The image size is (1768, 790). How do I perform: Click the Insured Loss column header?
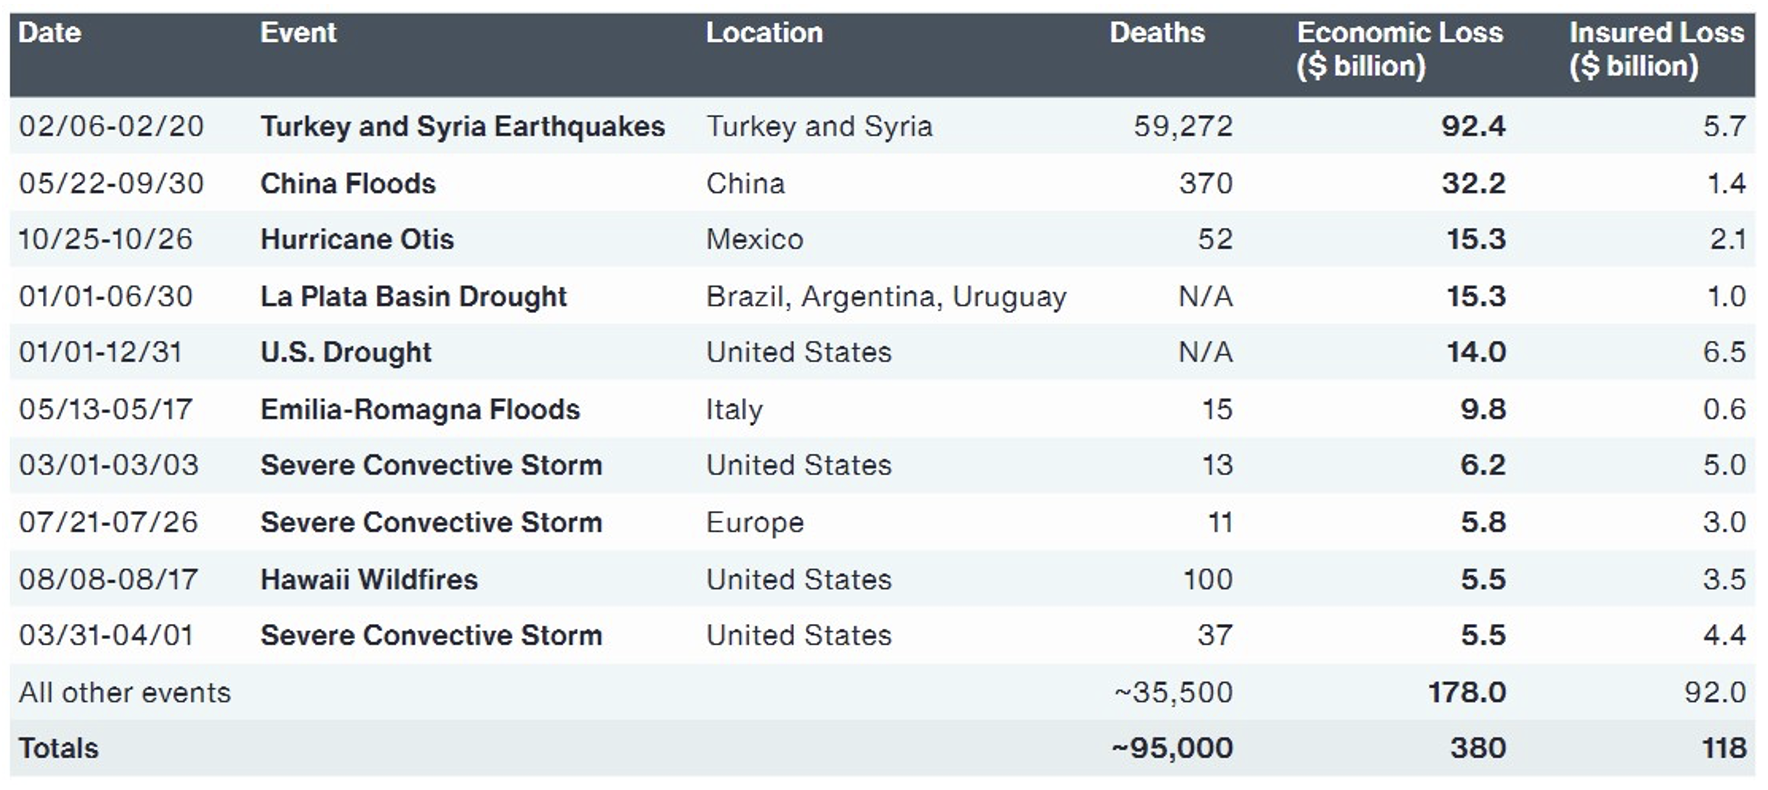coord(1656,49)
